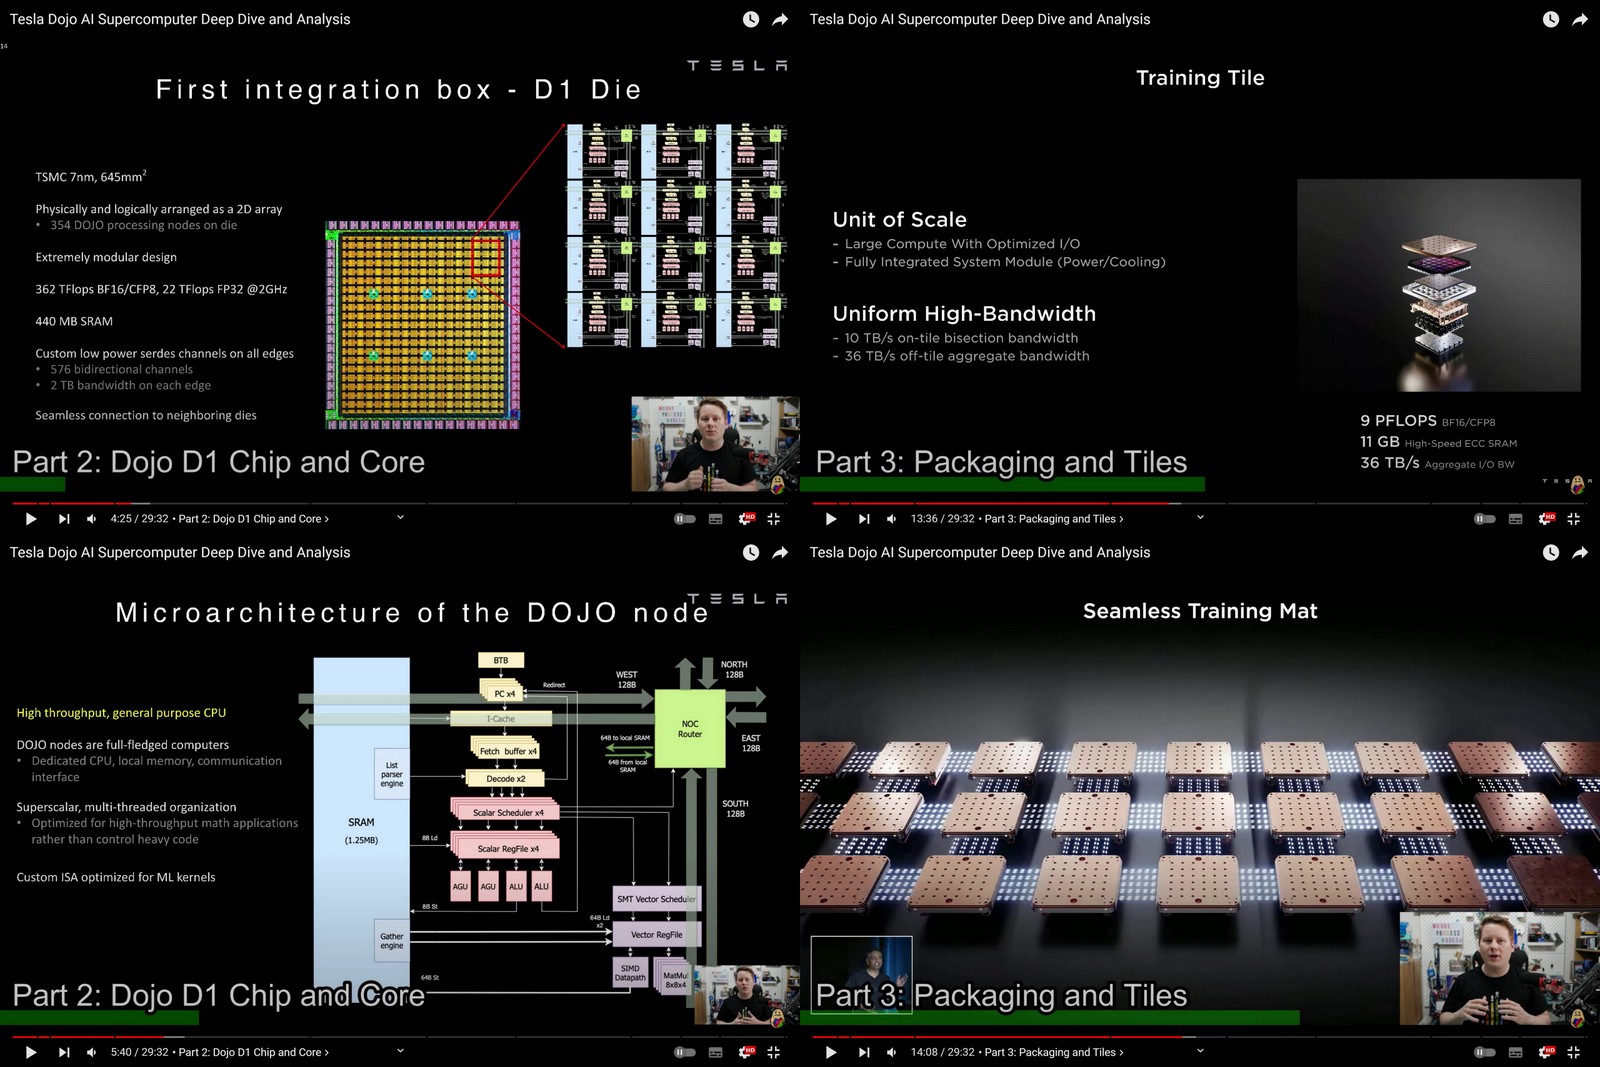Click the Next video icon in the Microarchitecture player
This screenshot has width=1600, height=1067.
click(x=64, y=1052)
